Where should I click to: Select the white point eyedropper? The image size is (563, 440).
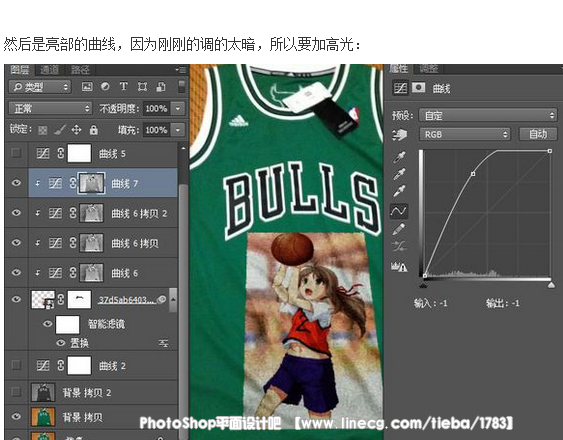(399, 191)
